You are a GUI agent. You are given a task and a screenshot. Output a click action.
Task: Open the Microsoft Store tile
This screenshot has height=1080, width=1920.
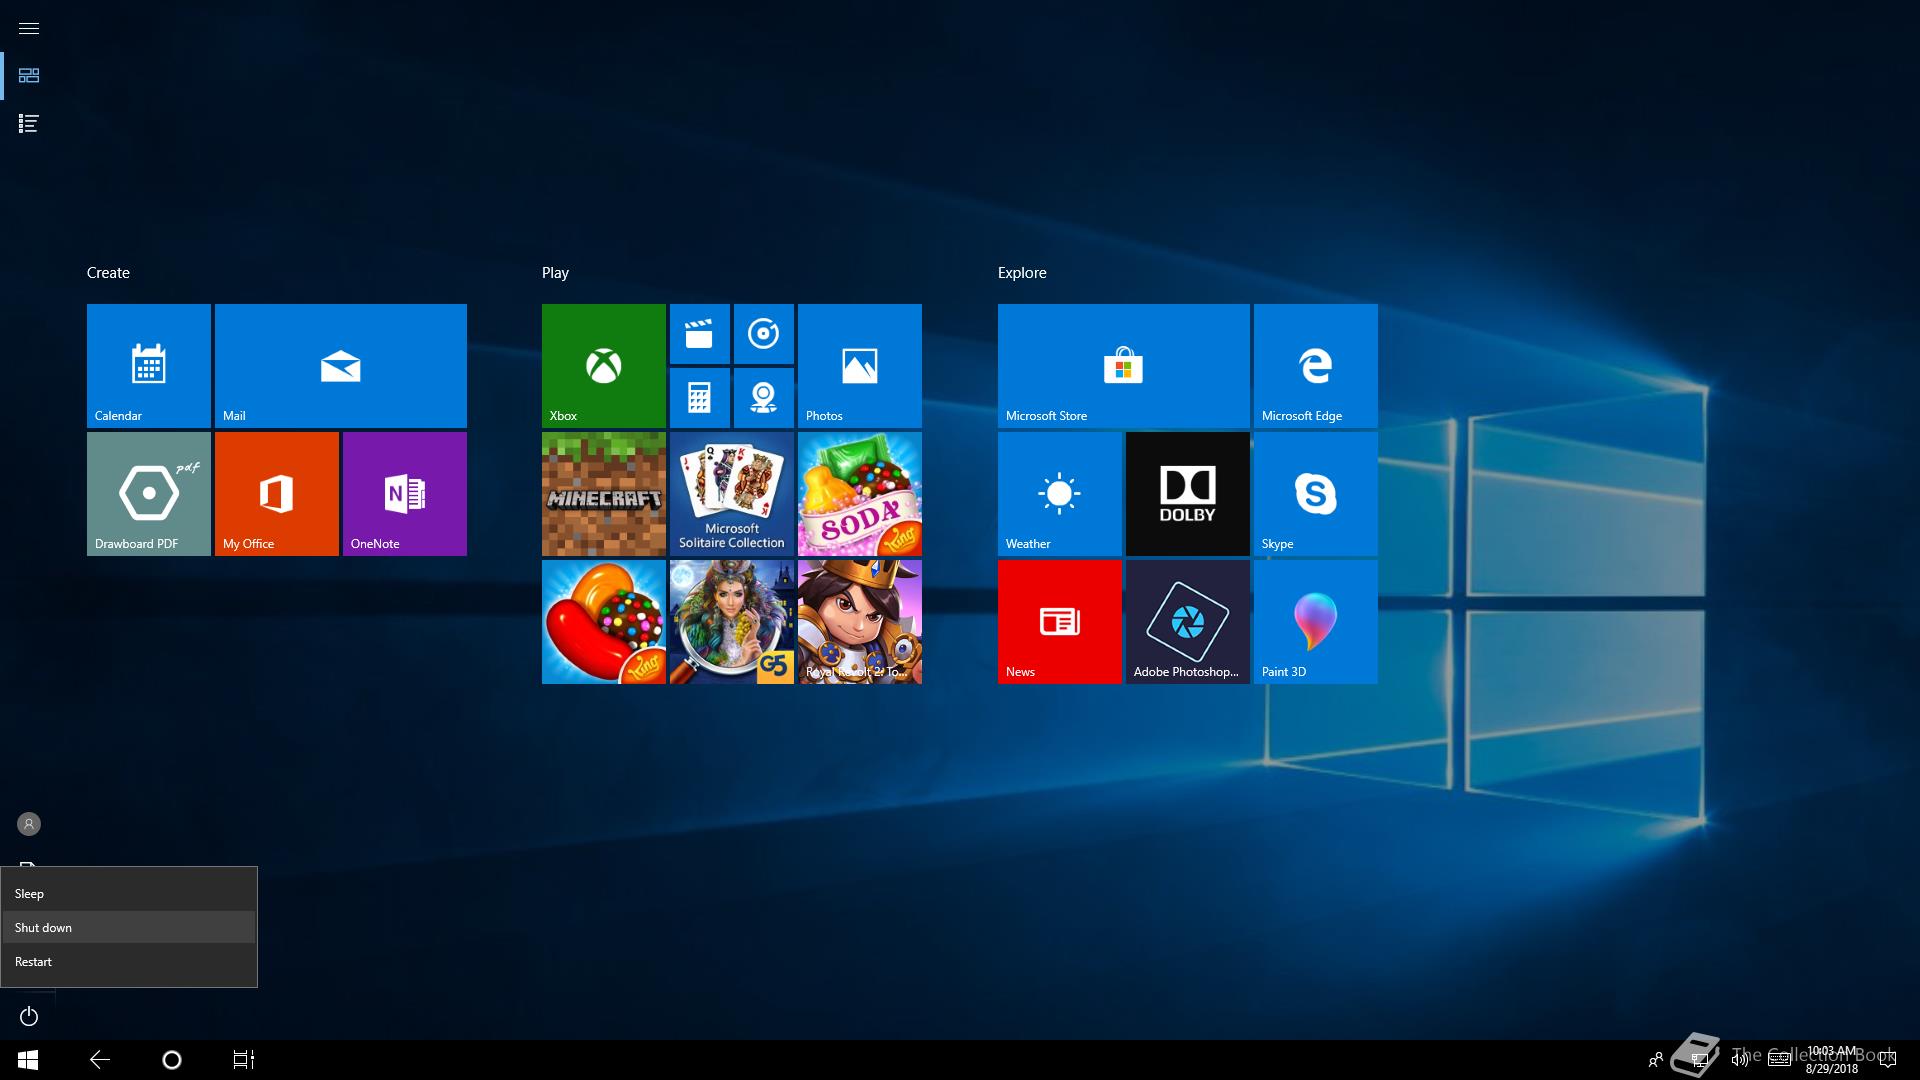(x=1124, y=366)
